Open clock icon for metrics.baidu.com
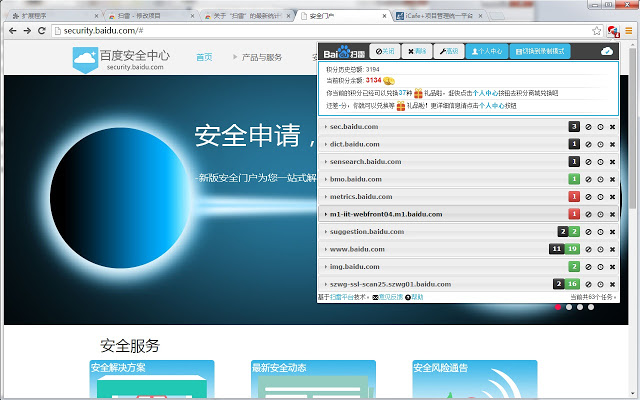Viewport: 640px width, 400px height. [600, 197]
